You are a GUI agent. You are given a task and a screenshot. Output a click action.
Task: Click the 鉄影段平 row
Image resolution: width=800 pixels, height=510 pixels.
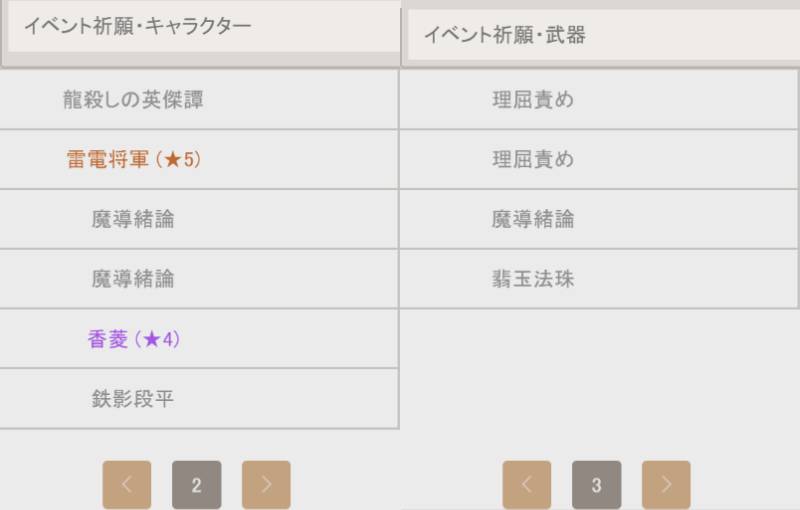pyautogui.click(x=199, y=398)
